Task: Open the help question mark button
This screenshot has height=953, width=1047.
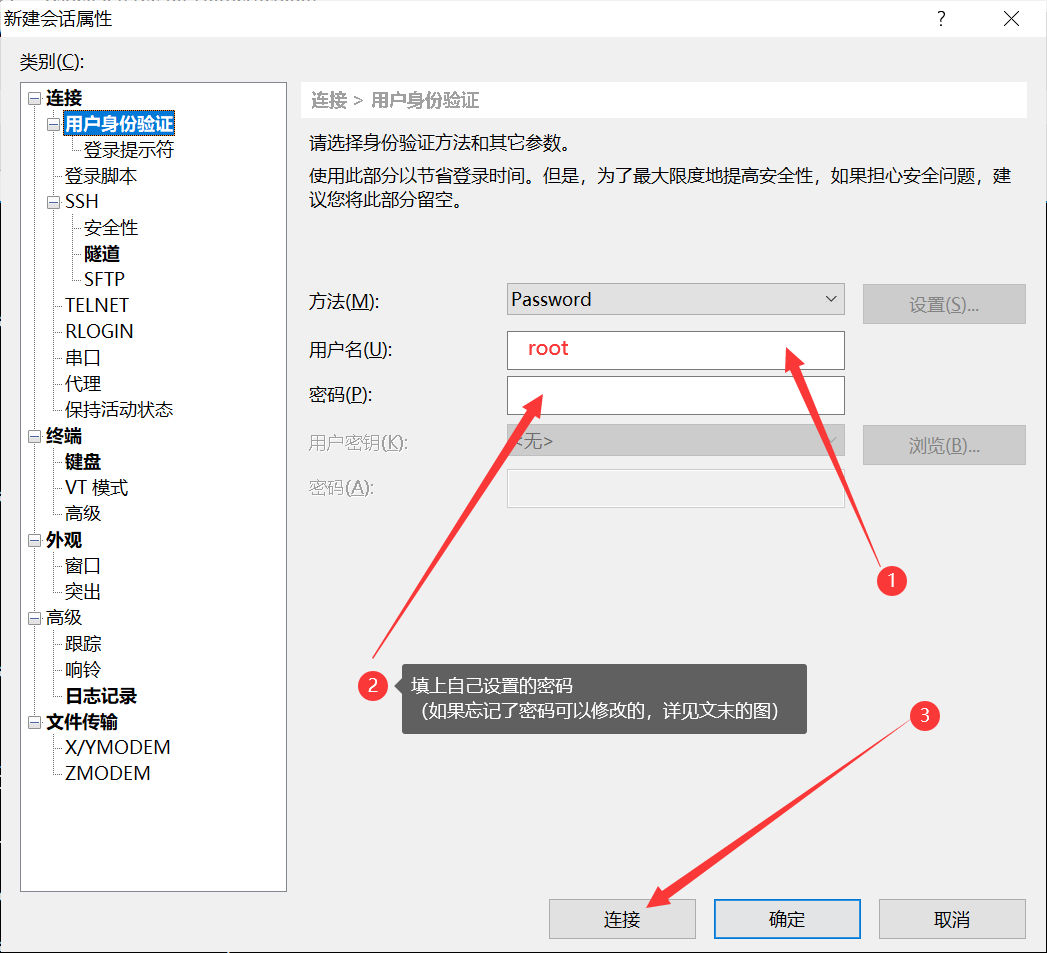Action: [941, 19]
